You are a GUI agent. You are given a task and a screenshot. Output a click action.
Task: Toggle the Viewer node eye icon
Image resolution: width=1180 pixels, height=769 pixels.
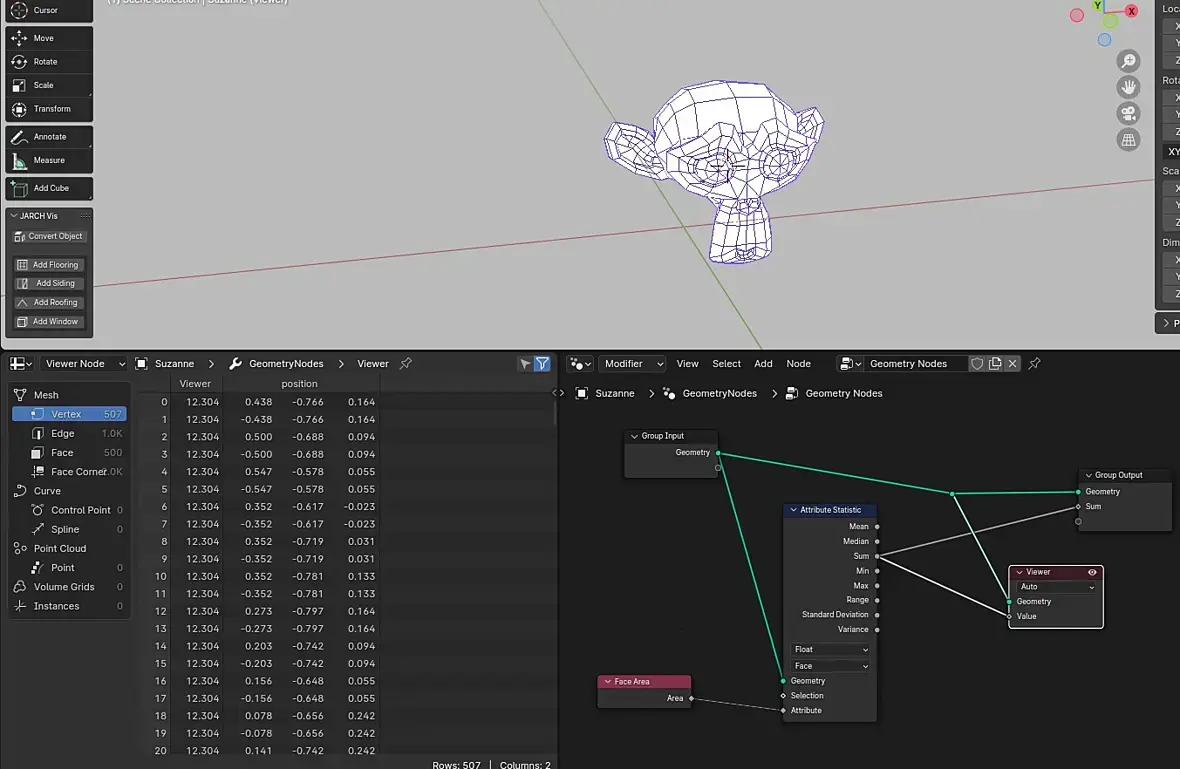[1092, 572]
